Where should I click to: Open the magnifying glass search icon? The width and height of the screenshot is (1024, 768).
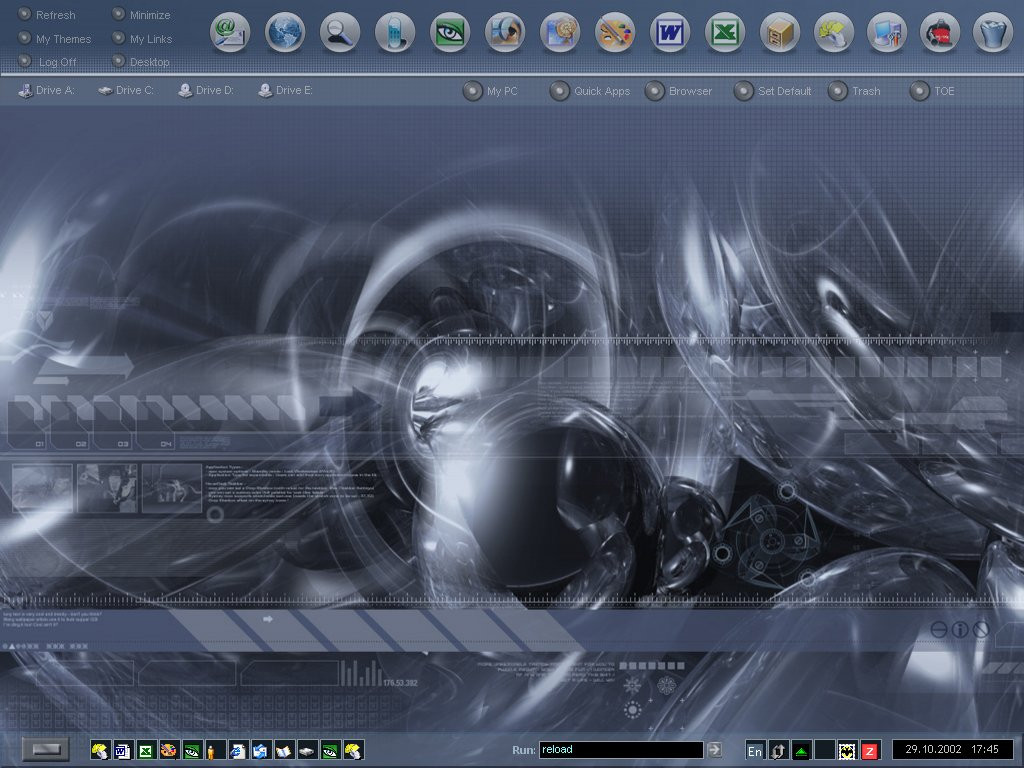click(x=340, y=33)
